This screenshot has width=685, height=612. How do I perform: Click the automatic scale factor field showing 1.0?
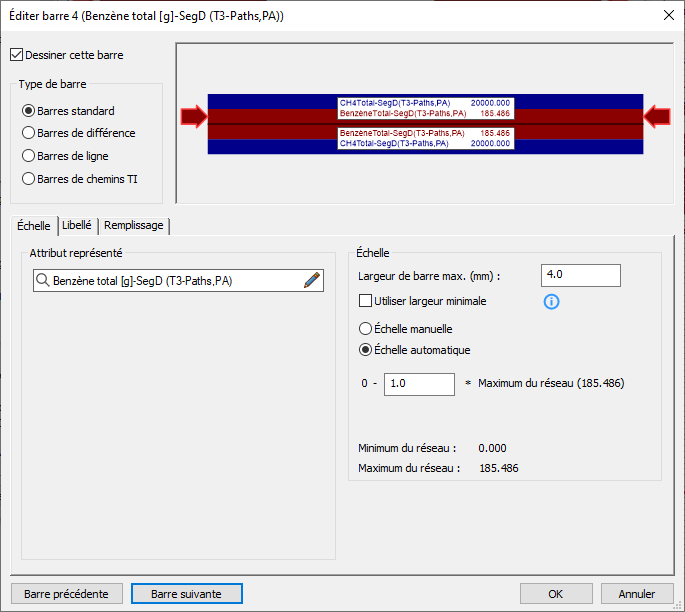[x=418, y=384]
